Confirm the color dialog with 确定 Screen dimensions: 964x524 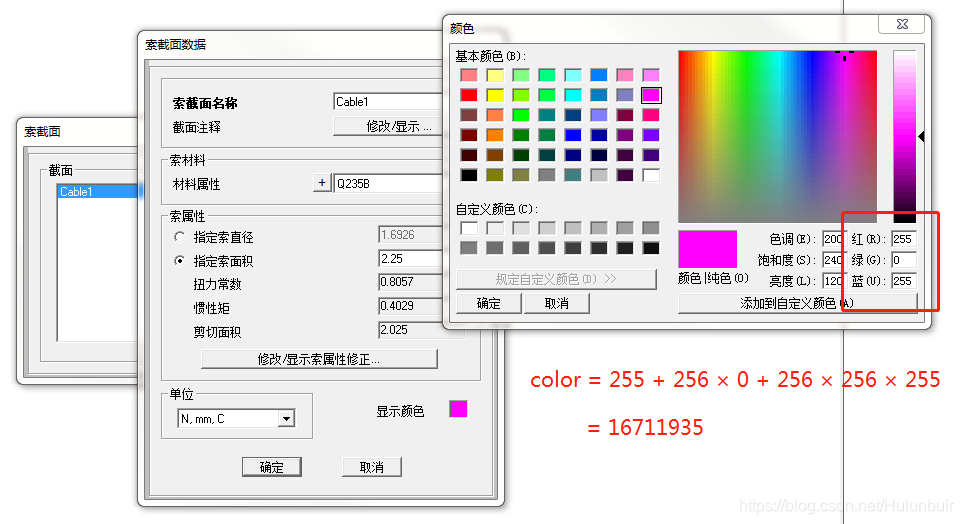489,303
